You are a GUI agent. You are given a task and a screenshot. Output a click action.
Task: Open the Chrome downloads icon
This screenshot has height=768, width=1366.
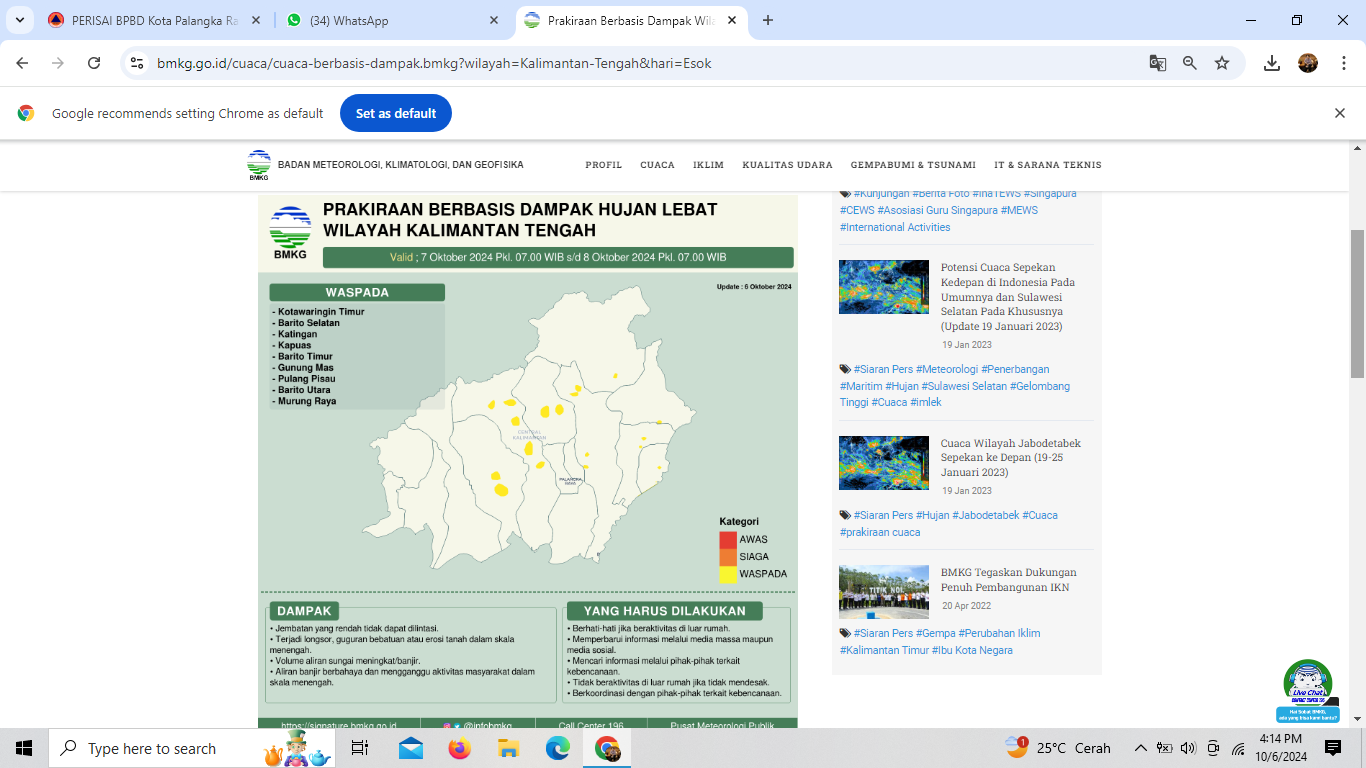pyautogui.click(x=1272, y=63)
